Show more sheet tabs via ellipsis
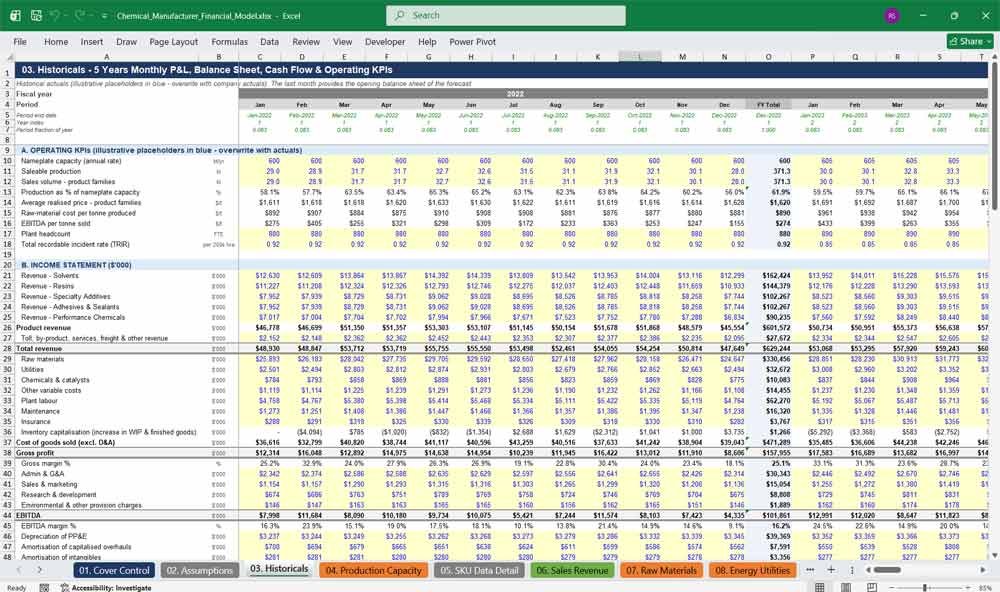Viewport: 1000px width, 592px height. point(811,570)
